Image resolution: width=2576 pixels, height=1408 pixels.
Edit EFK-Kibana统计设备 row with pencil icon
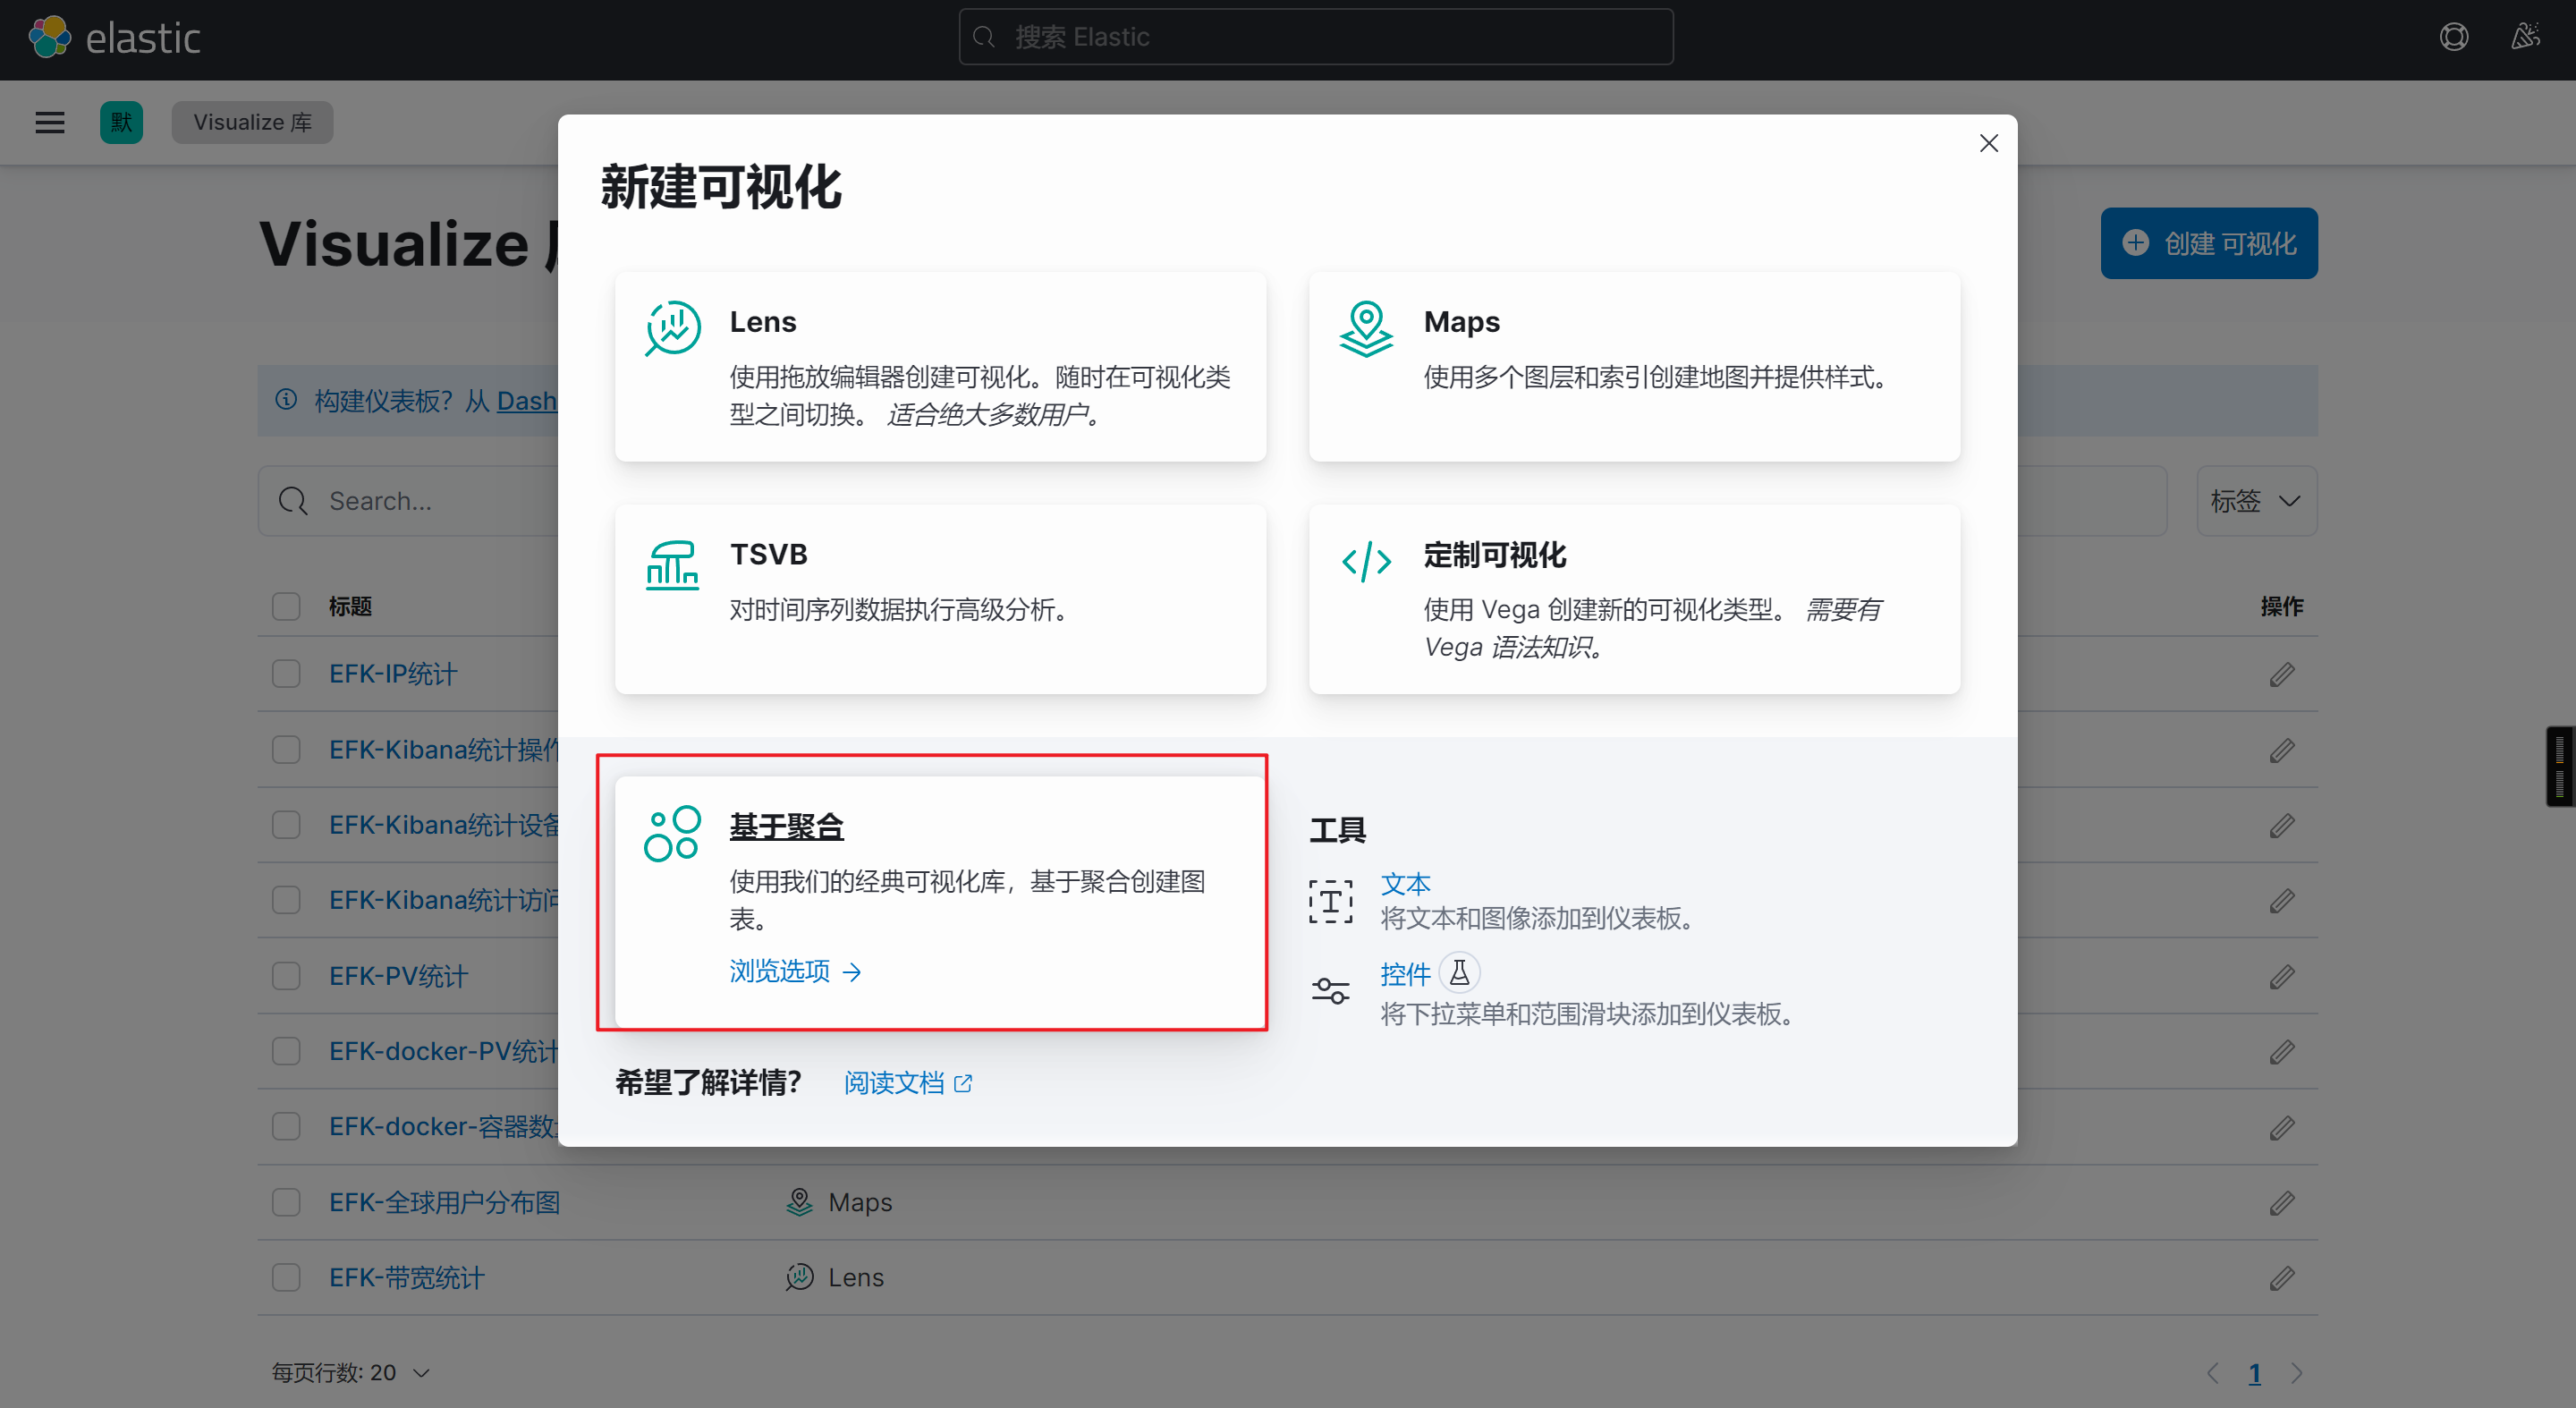pyautogui.click(x=2281, y=826)
